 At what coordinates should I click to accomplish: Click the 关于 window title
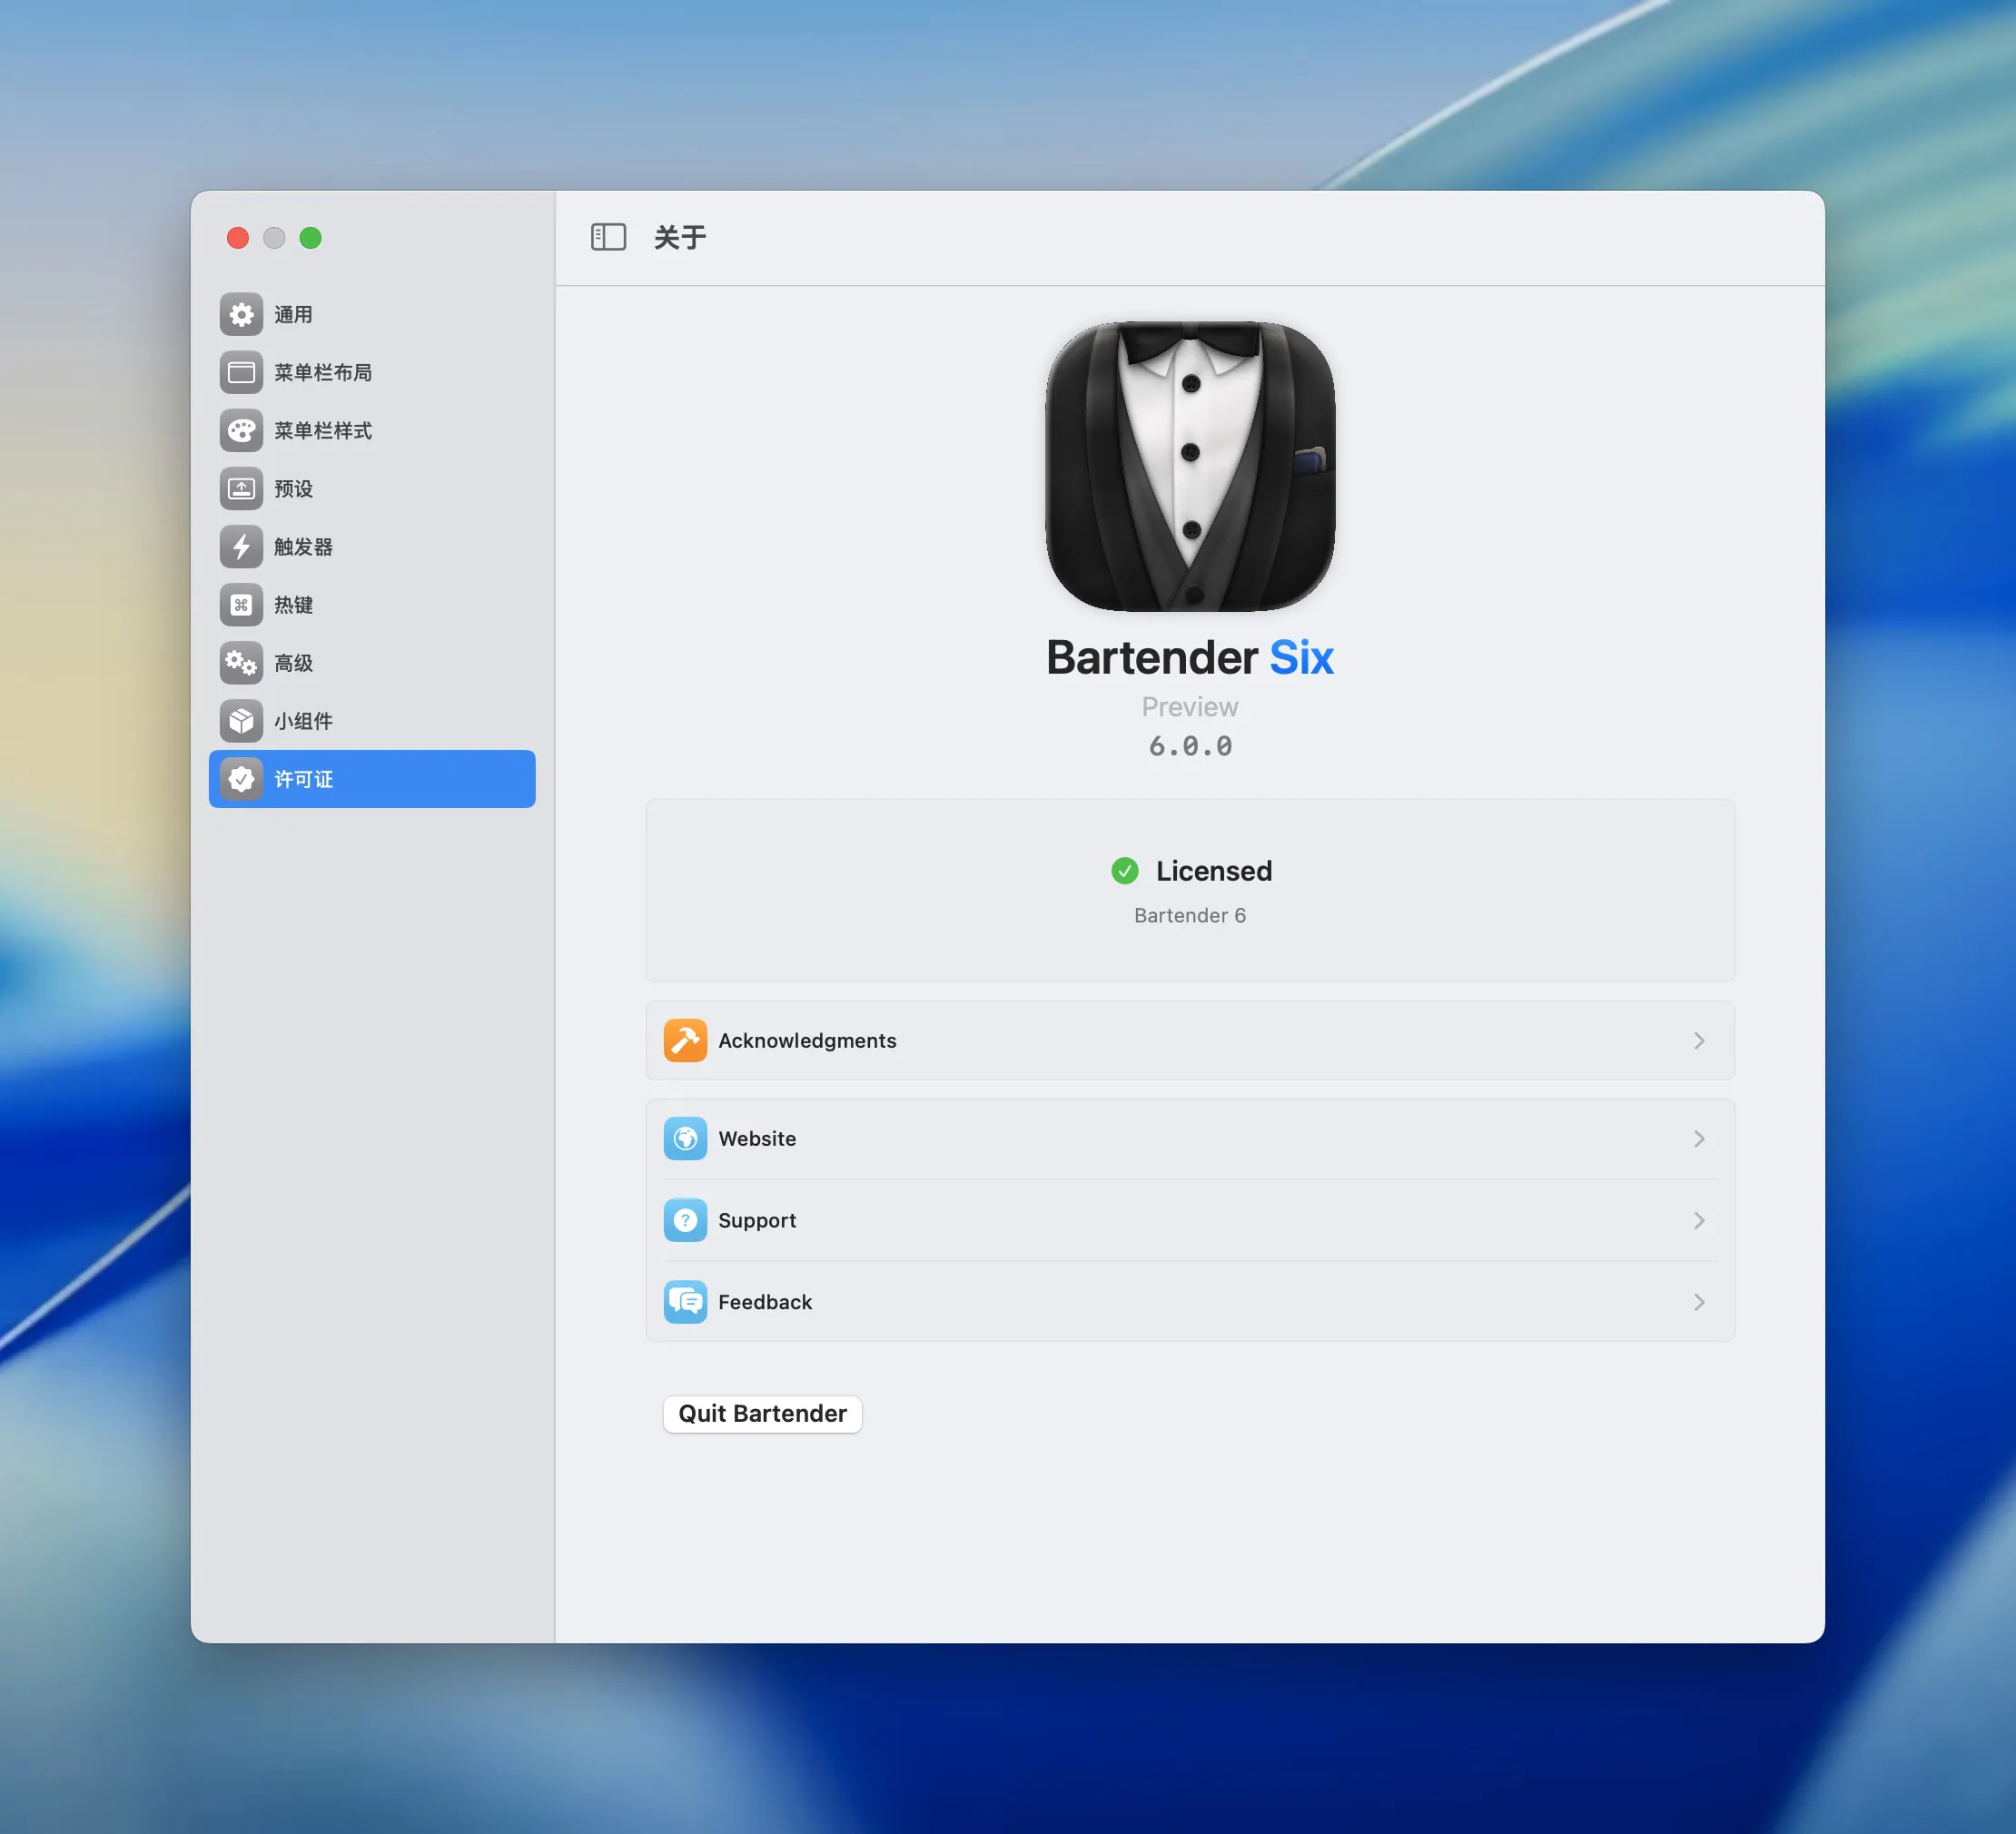click(680, 237)
